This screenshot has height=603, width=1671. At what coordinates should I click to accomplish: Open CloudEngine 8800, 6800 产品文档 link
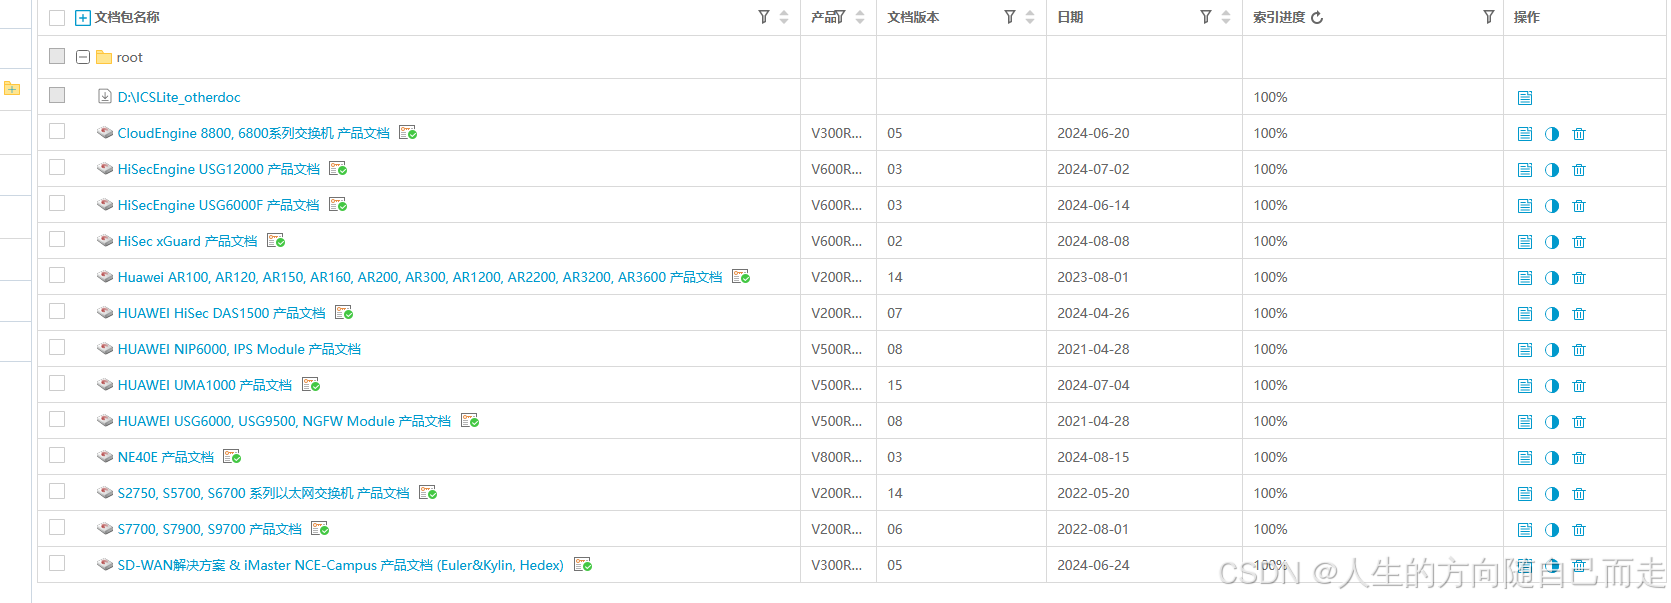pos(254,133)
